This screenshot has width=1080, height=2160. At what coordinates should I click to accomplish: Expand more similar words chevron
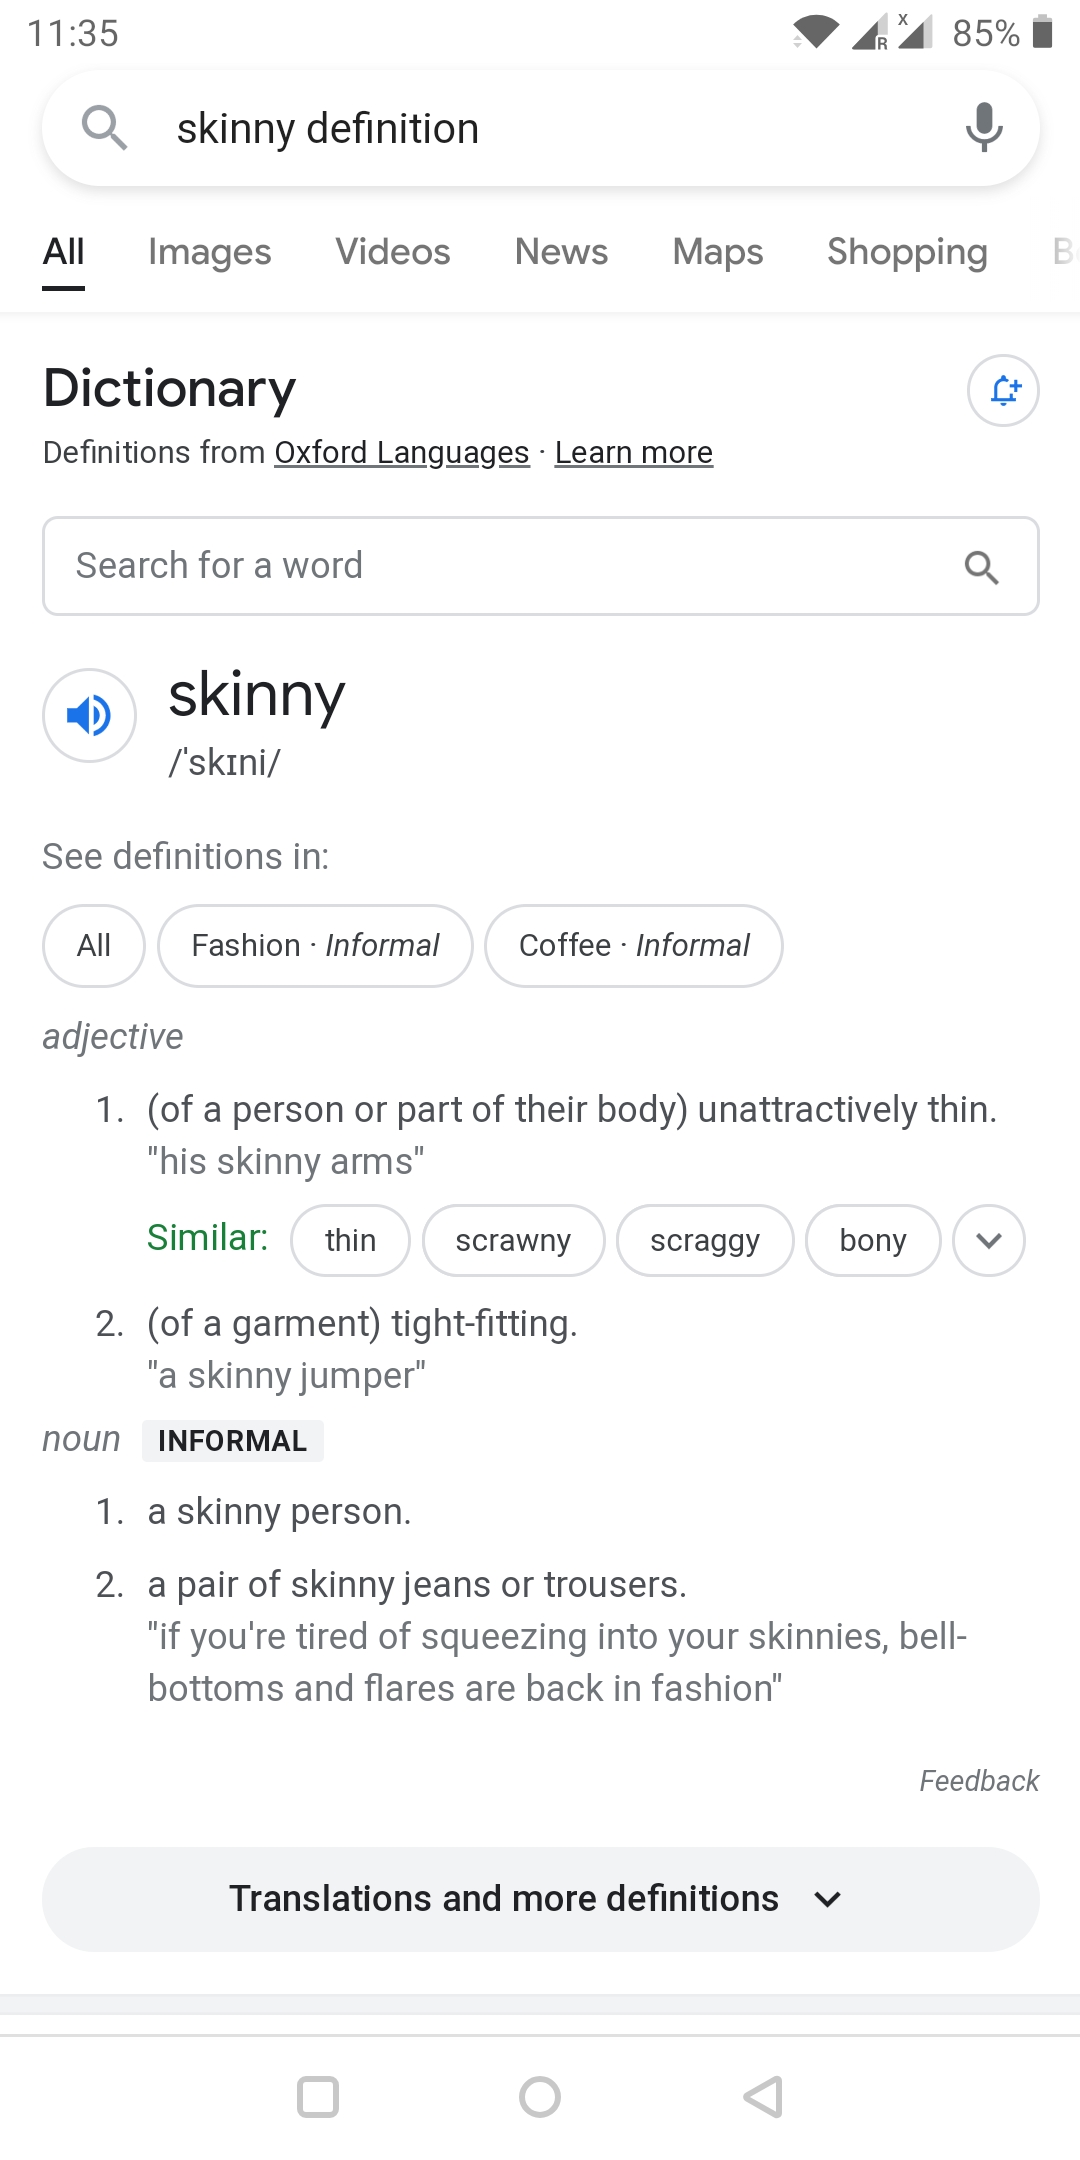tap(989, 1241)
